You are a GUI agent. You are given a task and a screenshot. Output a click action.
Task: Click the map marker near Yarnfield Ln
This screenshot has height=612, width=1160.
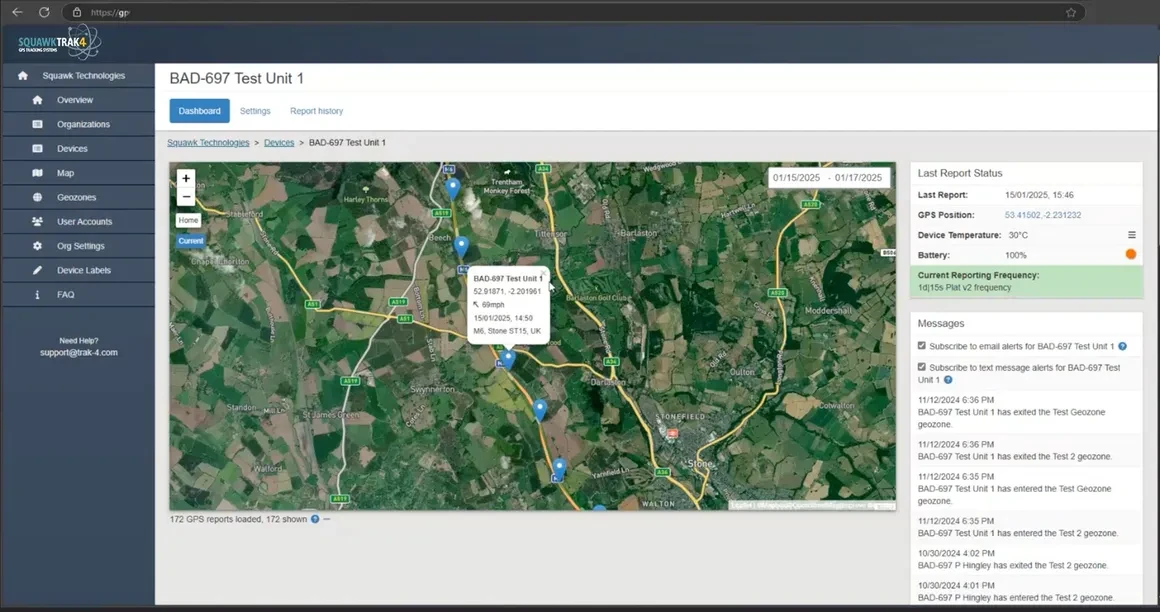tap(559, 468)
